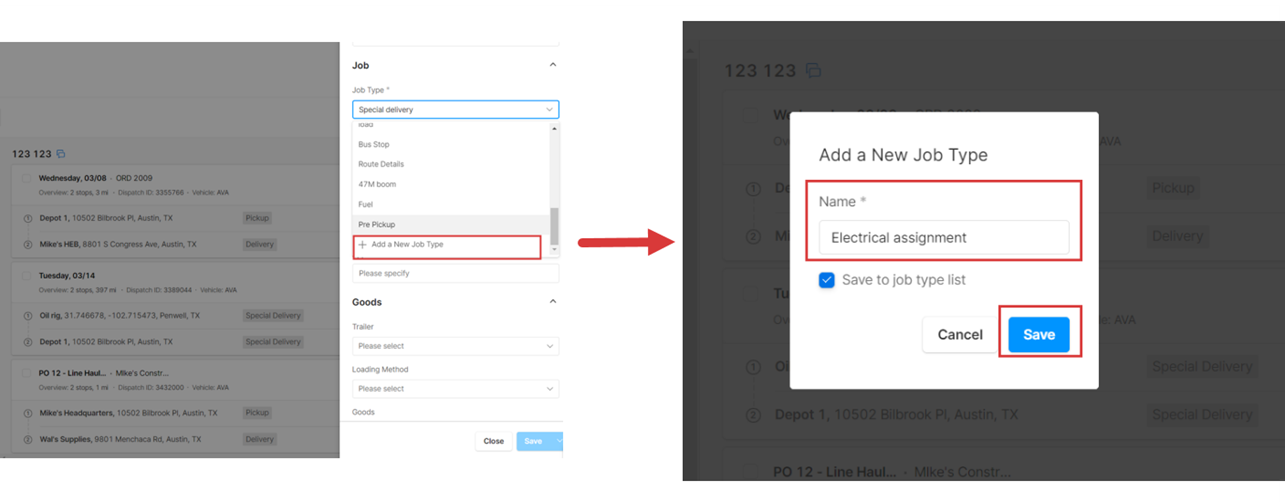Check the PO 12 - Line Haul checkbox

pos(27,373)
